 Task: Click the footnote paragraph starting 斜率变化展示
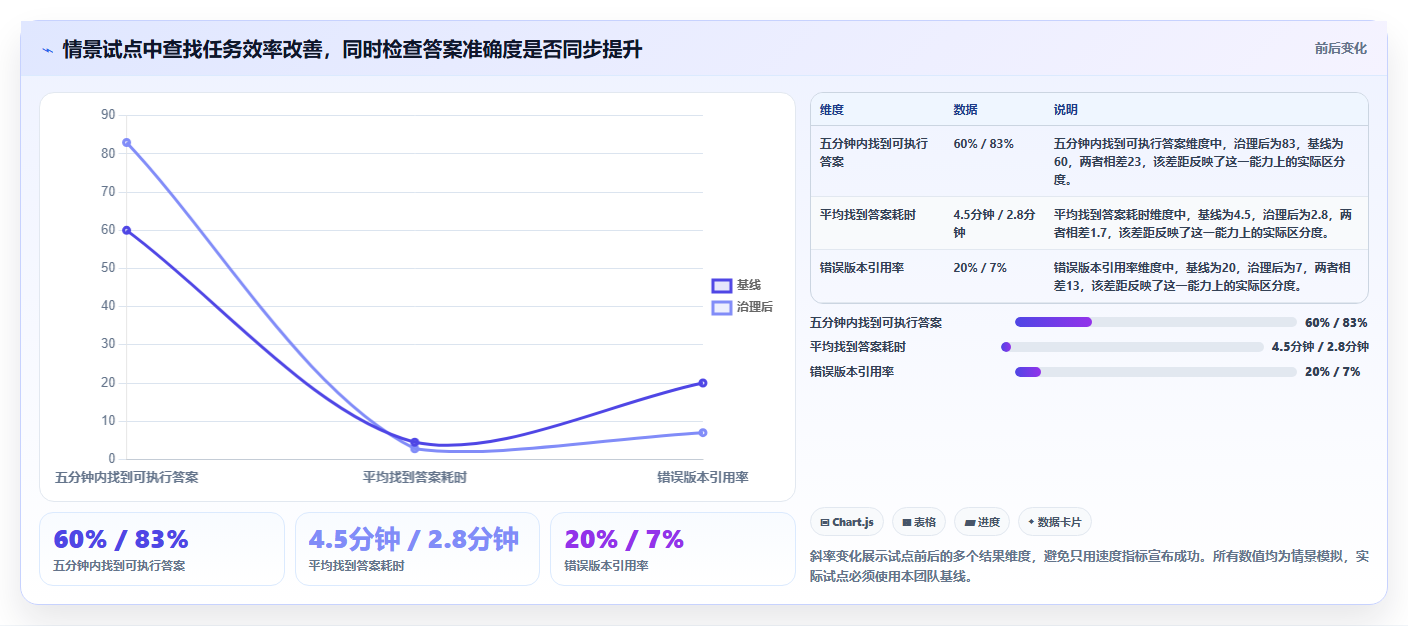(1089, 566)
